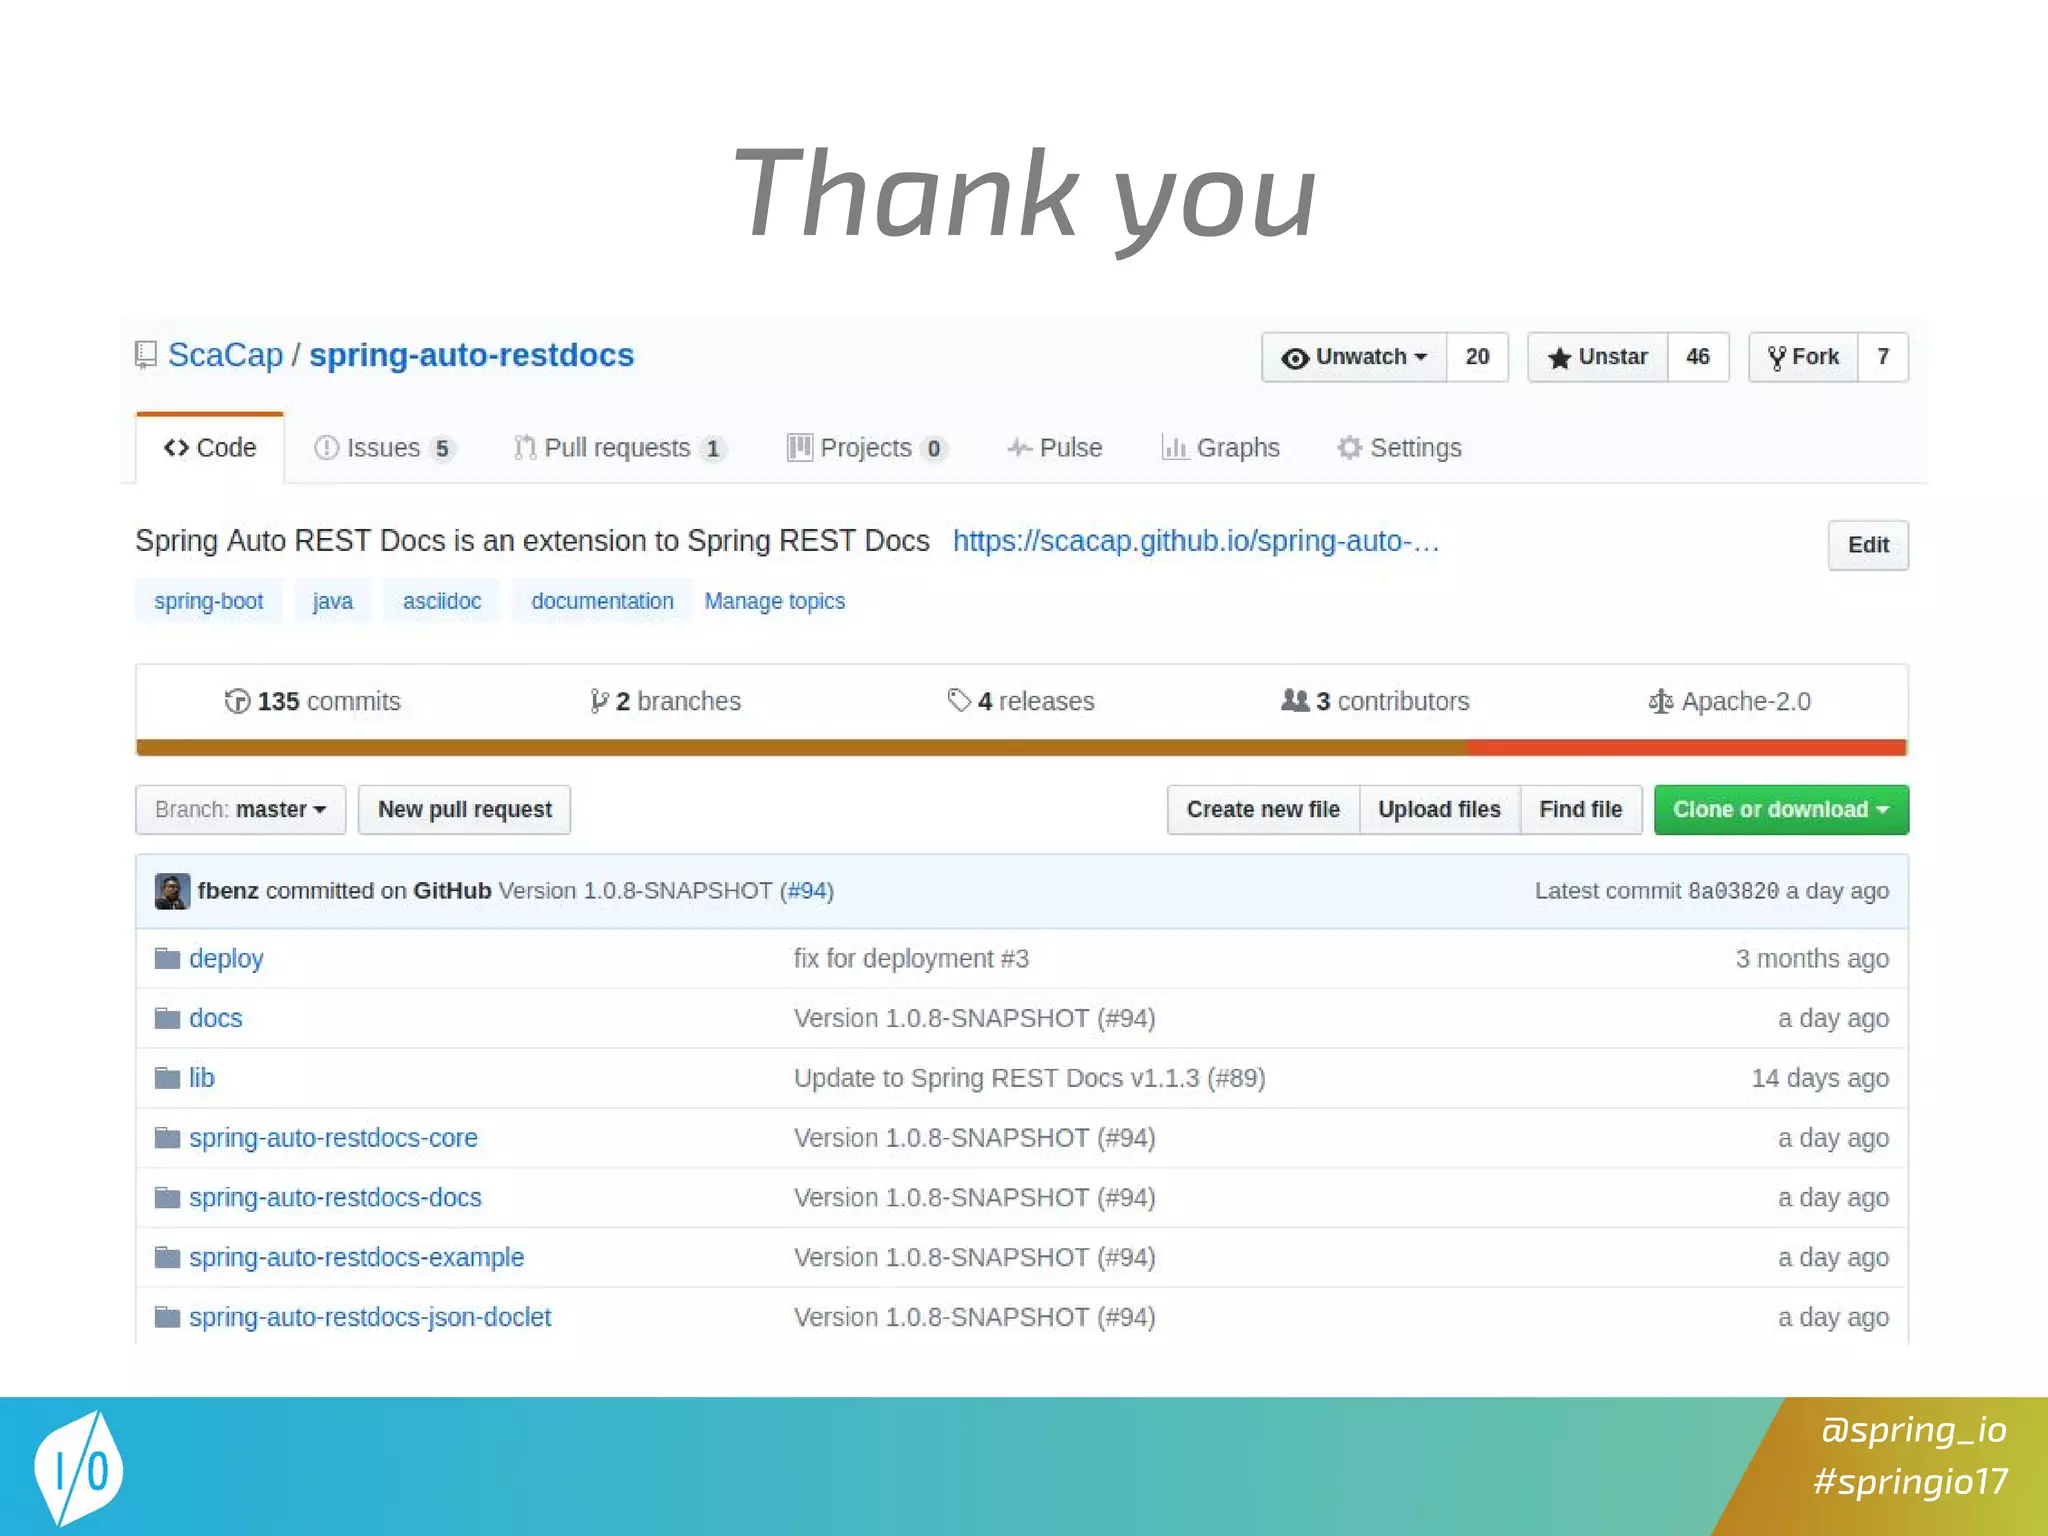The height and width of the screenshot is (1536, 2048).
Task: Switch to the Issues tab
Action: point(383,448)
